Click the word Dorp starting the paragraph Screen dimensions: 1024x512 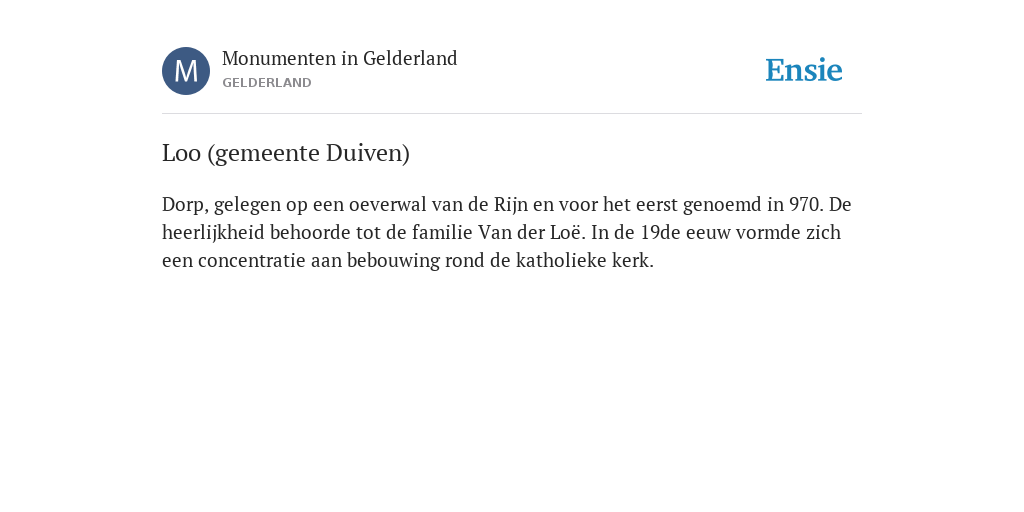coord(185,205)
